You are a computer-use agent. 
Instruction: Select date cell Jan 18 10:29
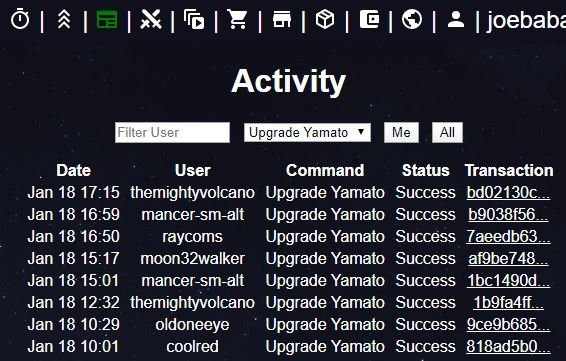[73, 325]
